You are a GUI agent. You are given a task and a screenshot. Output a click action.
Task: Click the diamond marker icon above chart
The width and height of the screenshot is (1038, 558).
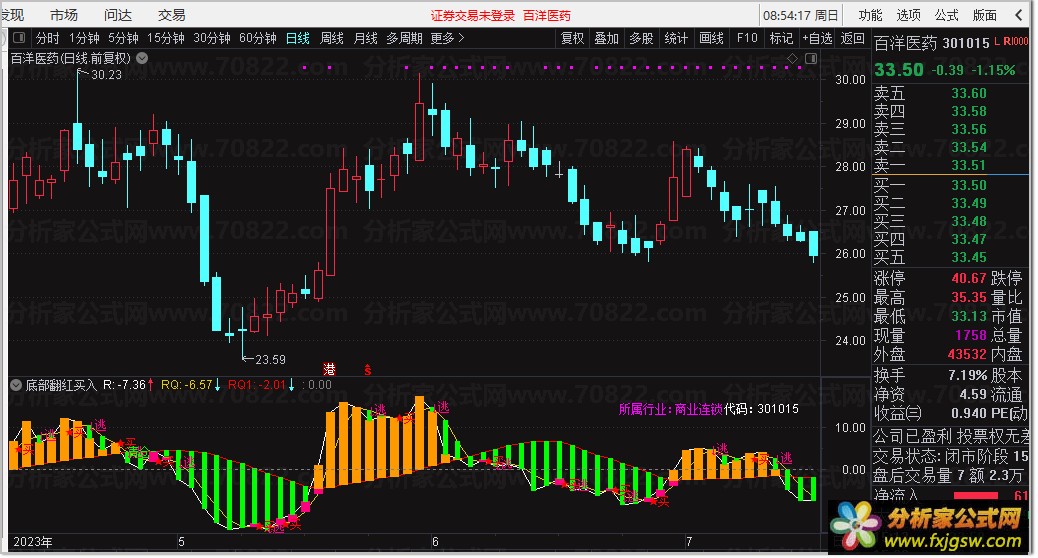point(792,59)
